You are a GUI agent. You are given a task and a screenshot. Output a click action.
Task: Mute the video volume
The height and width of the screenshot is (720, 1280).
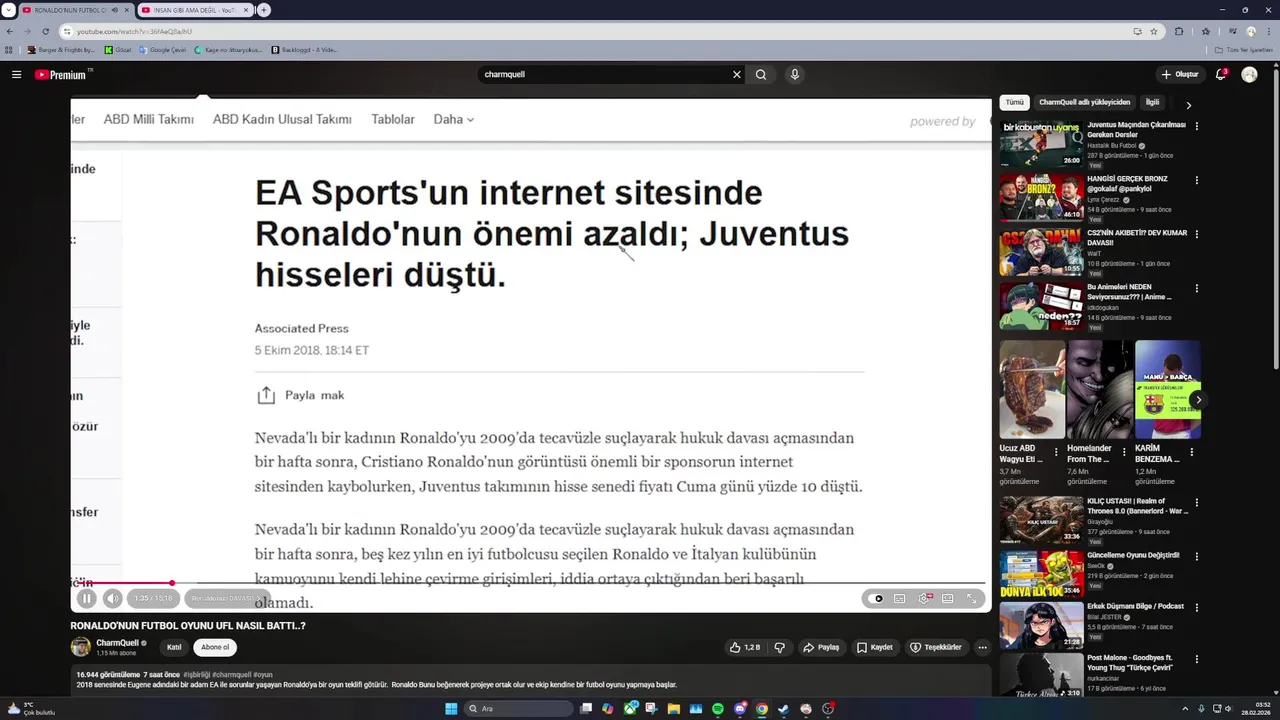pyautogui.click(x=113, y=598)
